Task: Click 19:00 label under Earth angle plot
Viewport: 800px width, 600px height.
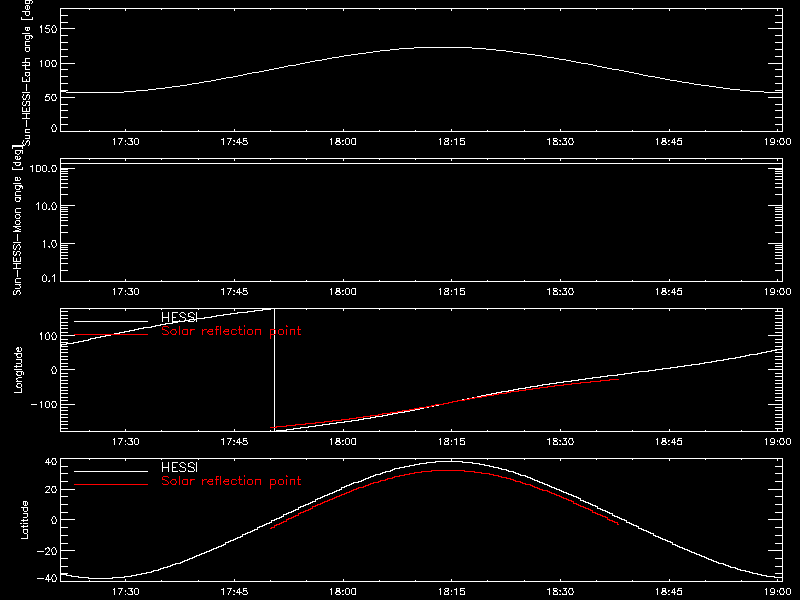Action: tap(778, 142)
